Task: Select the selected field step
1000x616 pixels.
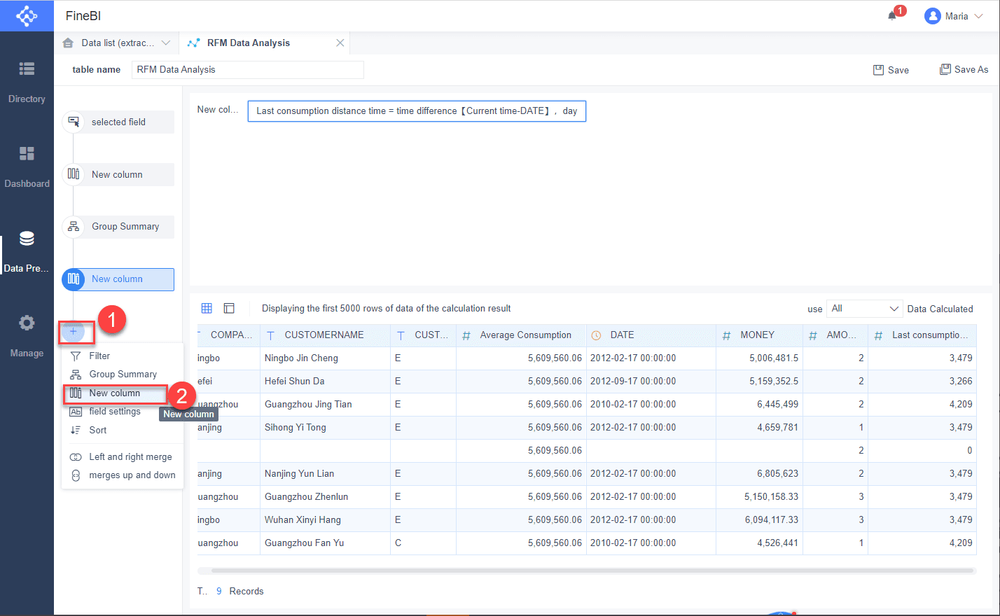Action: point(118,122)
